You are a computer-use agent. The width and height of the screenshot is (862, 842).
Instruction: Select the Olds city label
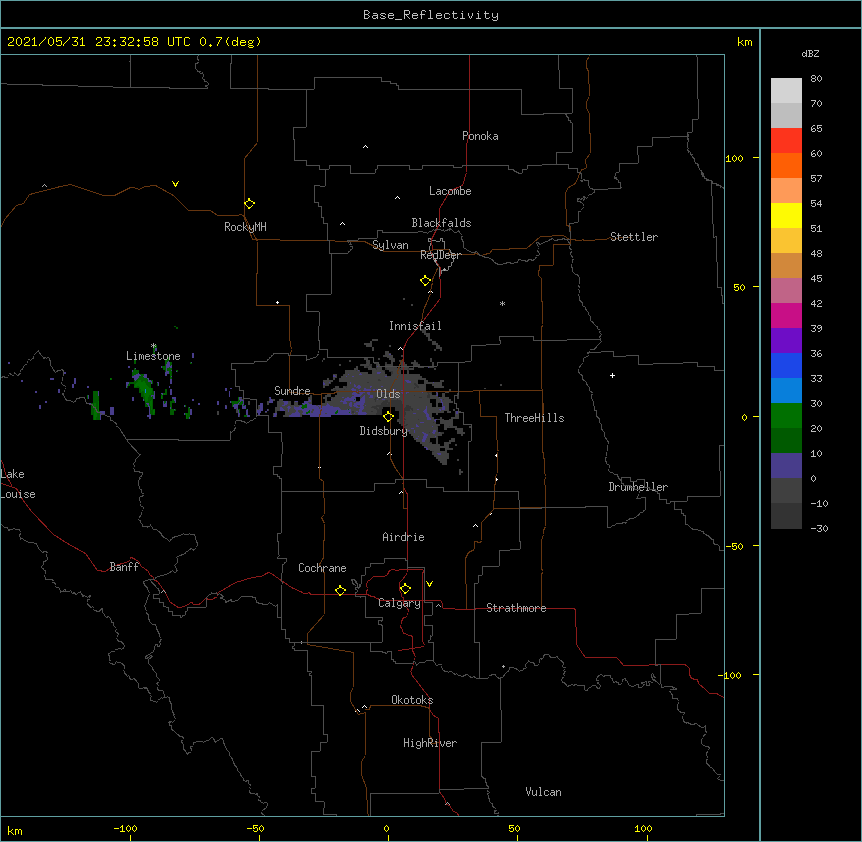[388, 394]
